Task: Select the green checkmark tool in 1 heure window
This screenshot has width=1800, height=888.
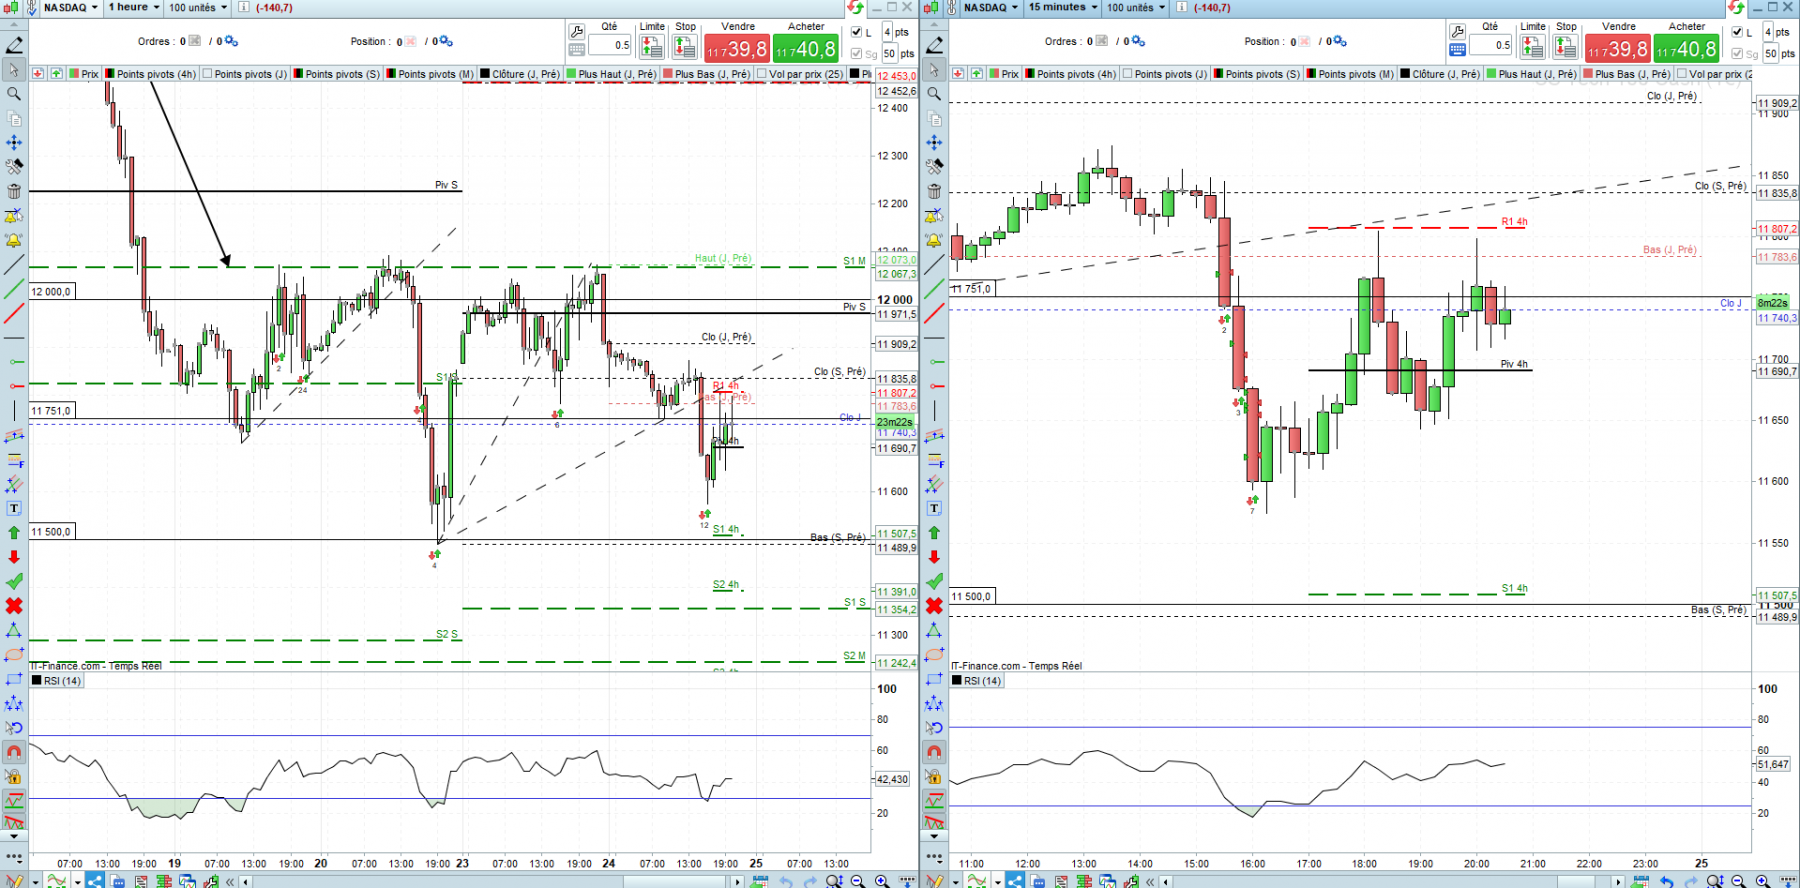Action: tap(14, 581)
